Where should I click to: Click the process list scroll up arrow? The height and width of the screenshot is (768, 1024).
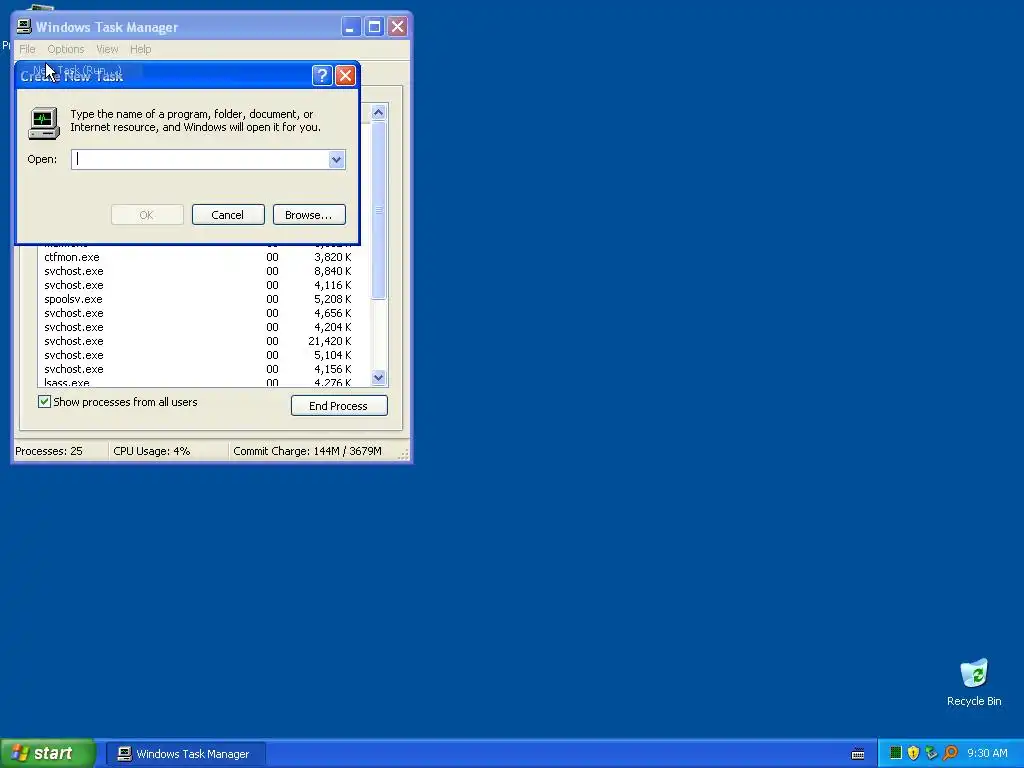tap(379, 112)
